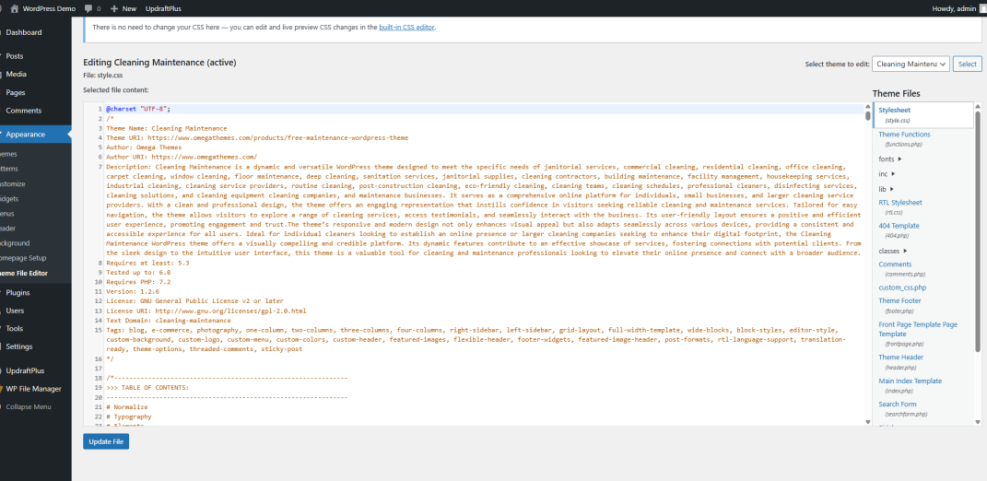
Task: Expand the classes folder
Action: (x=893, y=251)
